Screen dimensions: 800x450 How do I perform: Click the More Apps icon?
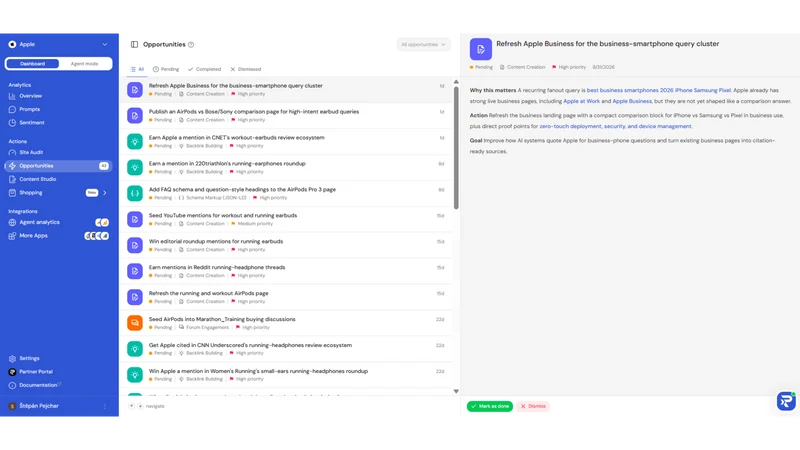point(12,236)
